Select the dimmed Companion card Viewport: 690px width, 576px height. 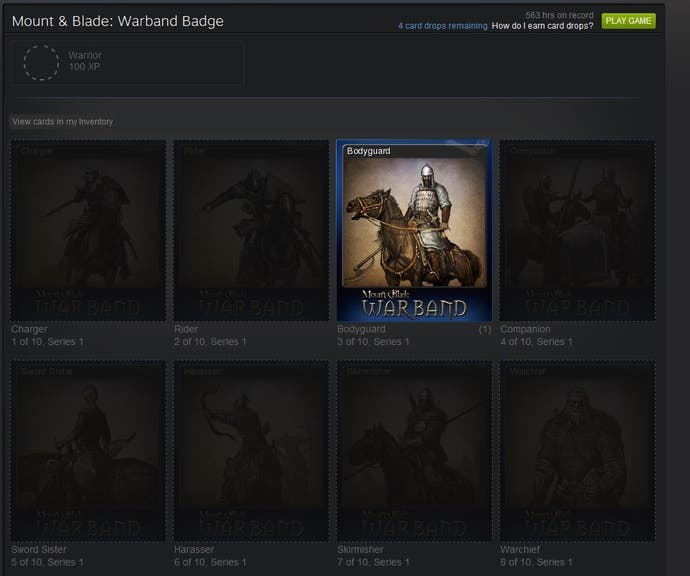tap(577, 231)
